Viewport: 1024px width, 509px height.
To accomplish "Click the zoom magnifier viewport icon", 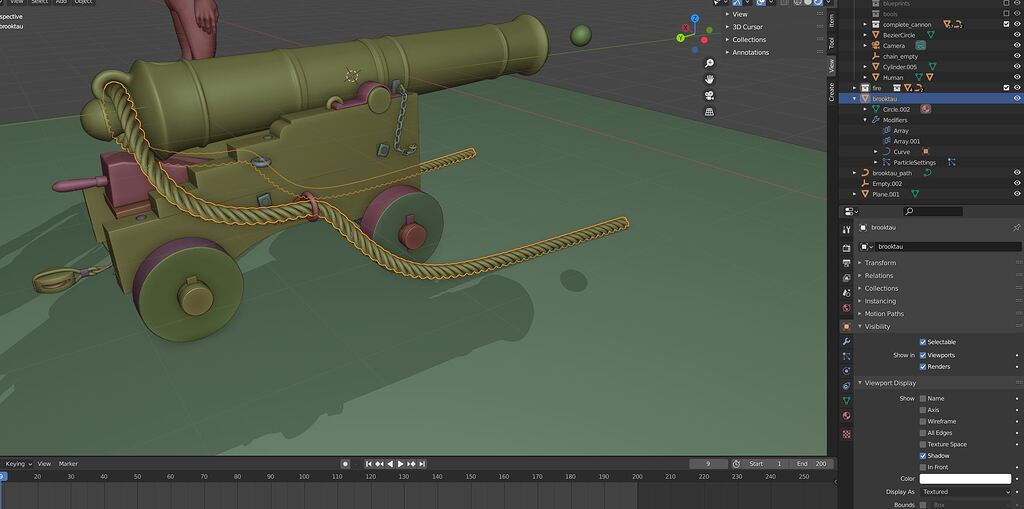I will 709,63.
